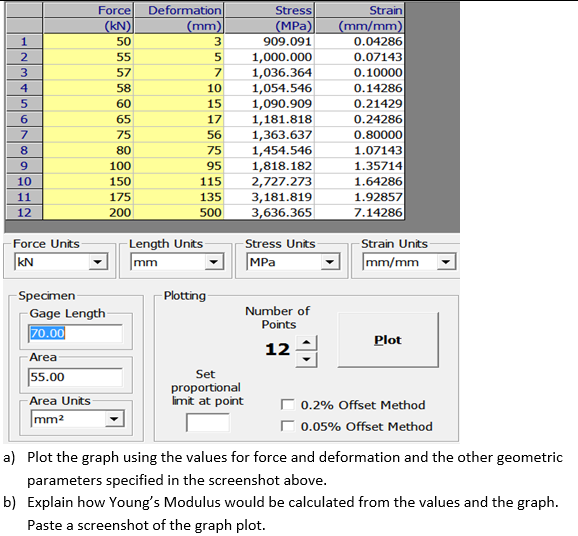Click Force cell with value 55
Image resolution: width=578 pixels, height=536 pixels.
tap(88, 57)
